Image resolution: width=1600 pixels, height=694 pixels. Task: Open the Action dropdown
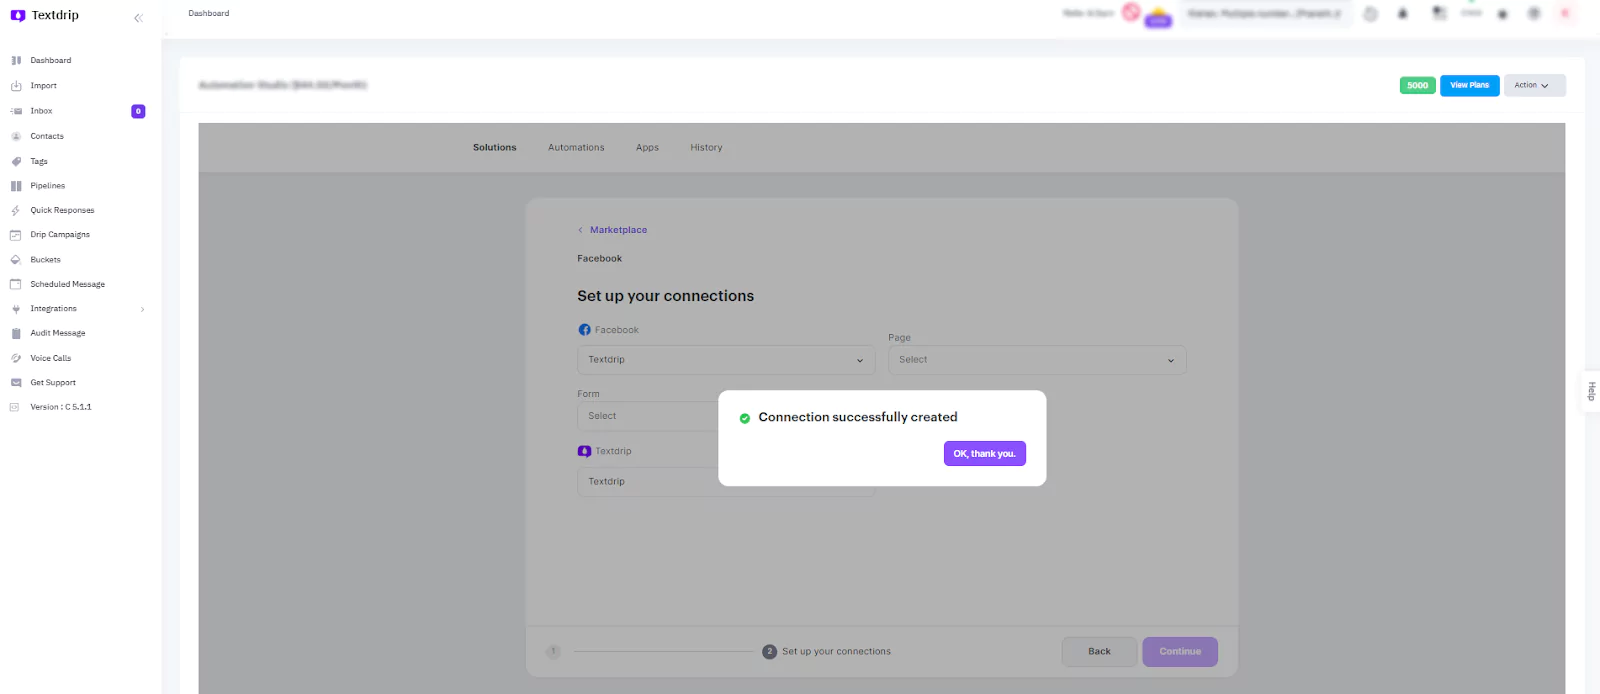(x=1534, y=86)
